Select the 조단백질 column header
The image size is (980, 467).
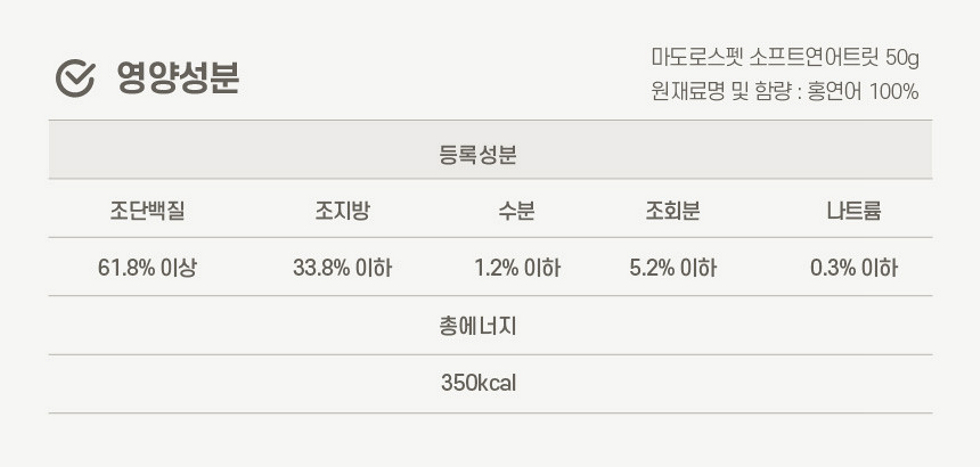[x=148, y=211]
